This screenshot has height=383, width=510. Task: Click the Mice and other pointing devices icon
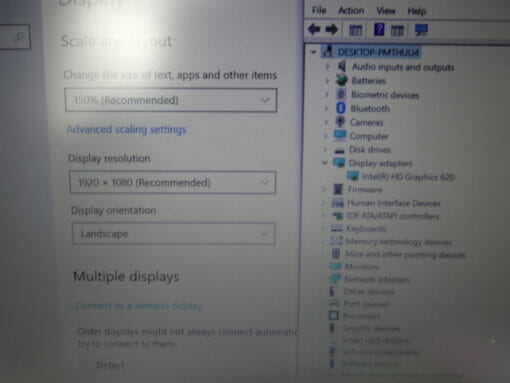(x=336, y=254)
